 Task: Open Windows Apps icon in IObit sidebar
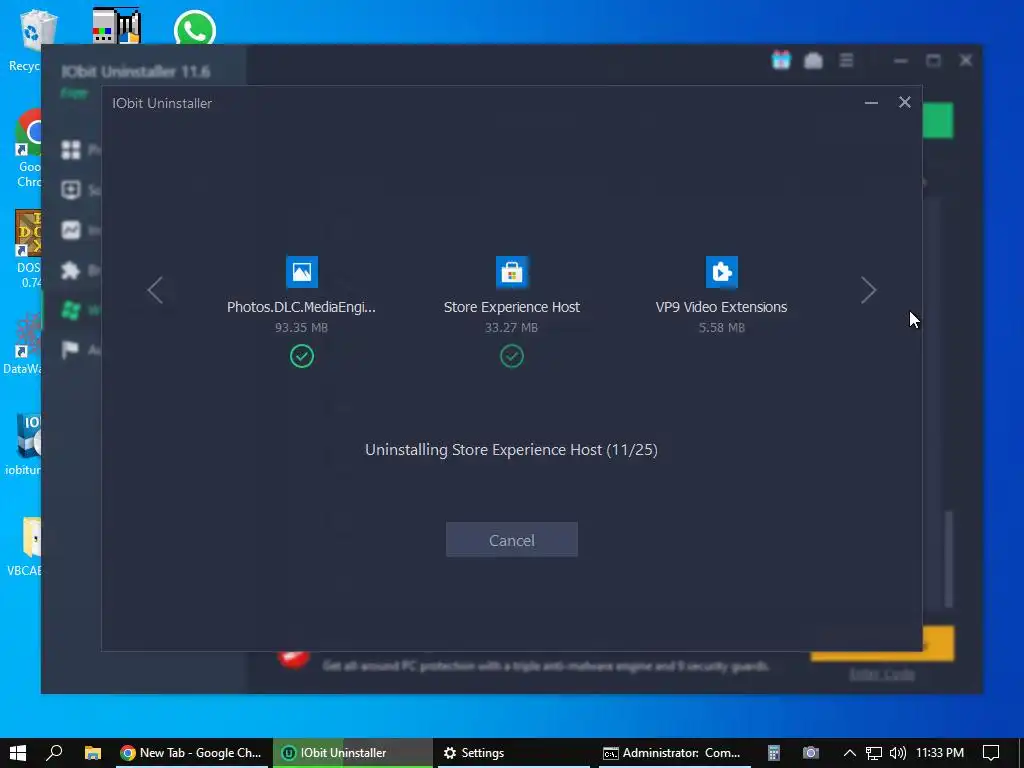tap(71, 310)
